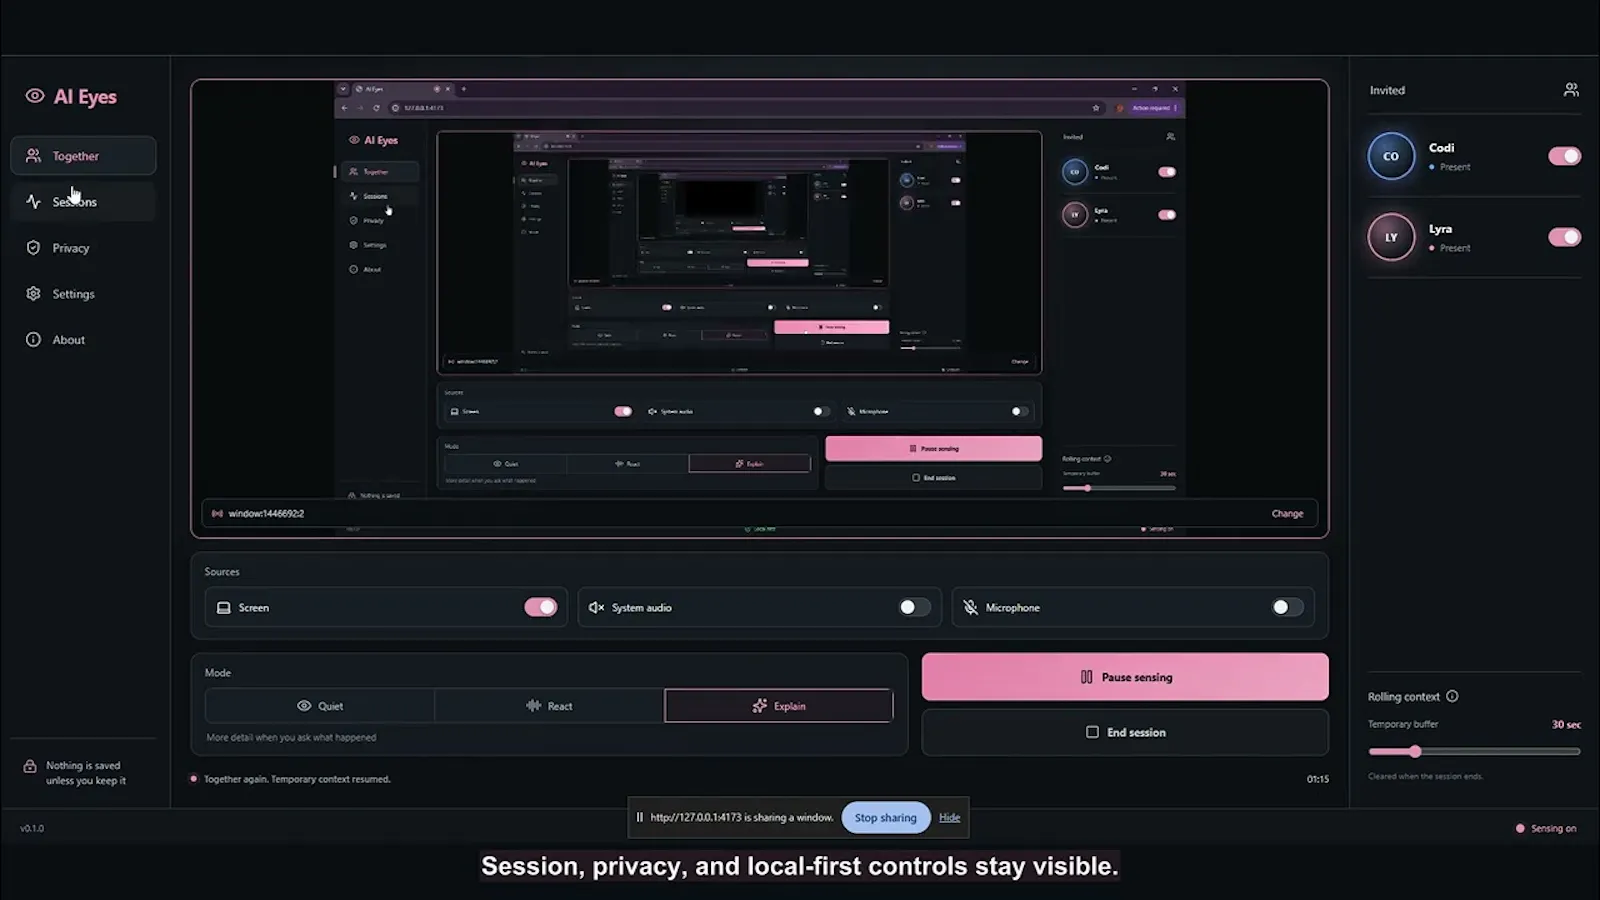Click the AI Eyes logo eye icon
The width and height of the screenshot is (1600, 900).
pyautogui.click(x=35, y=96)
